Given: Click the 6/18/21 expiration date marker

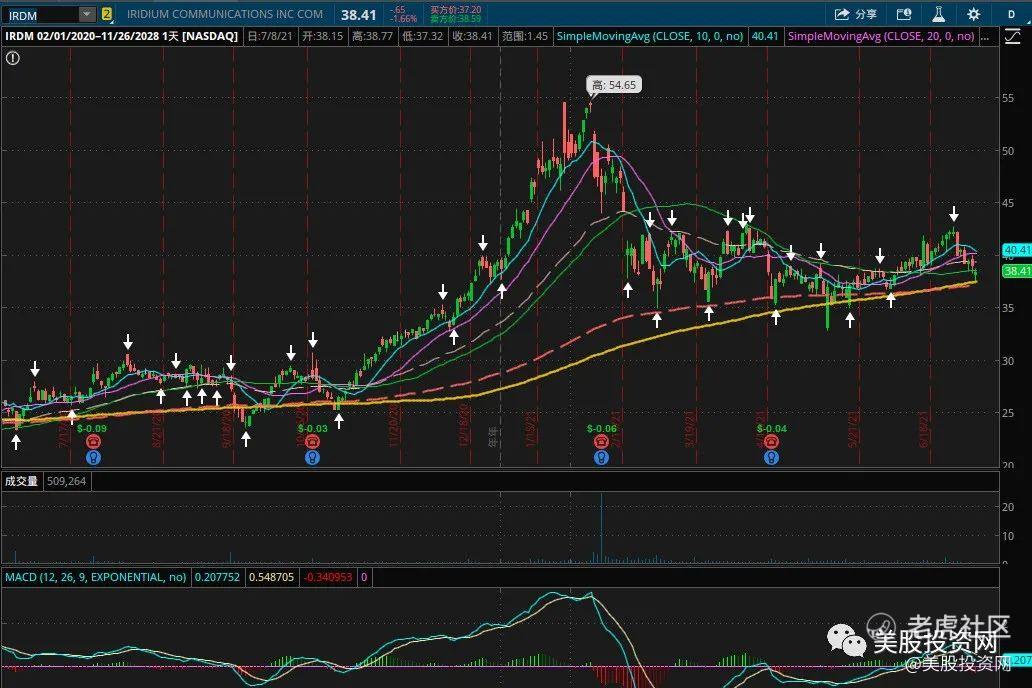Looking at the screenshot, I should (924, 429).
